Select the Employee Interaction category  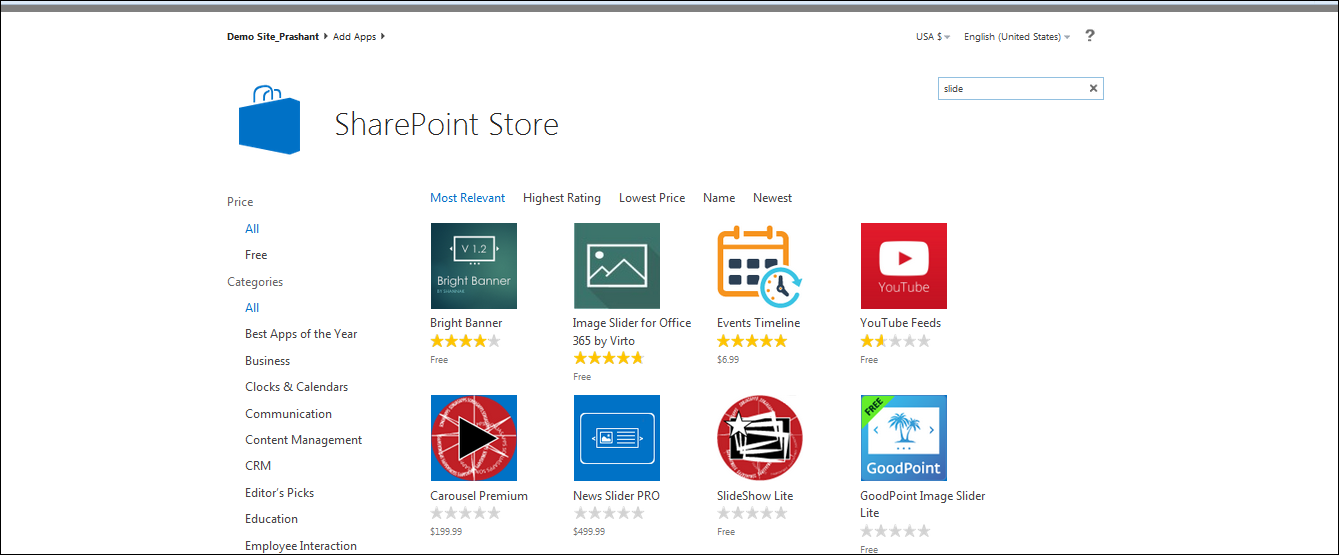click(301, 546)
